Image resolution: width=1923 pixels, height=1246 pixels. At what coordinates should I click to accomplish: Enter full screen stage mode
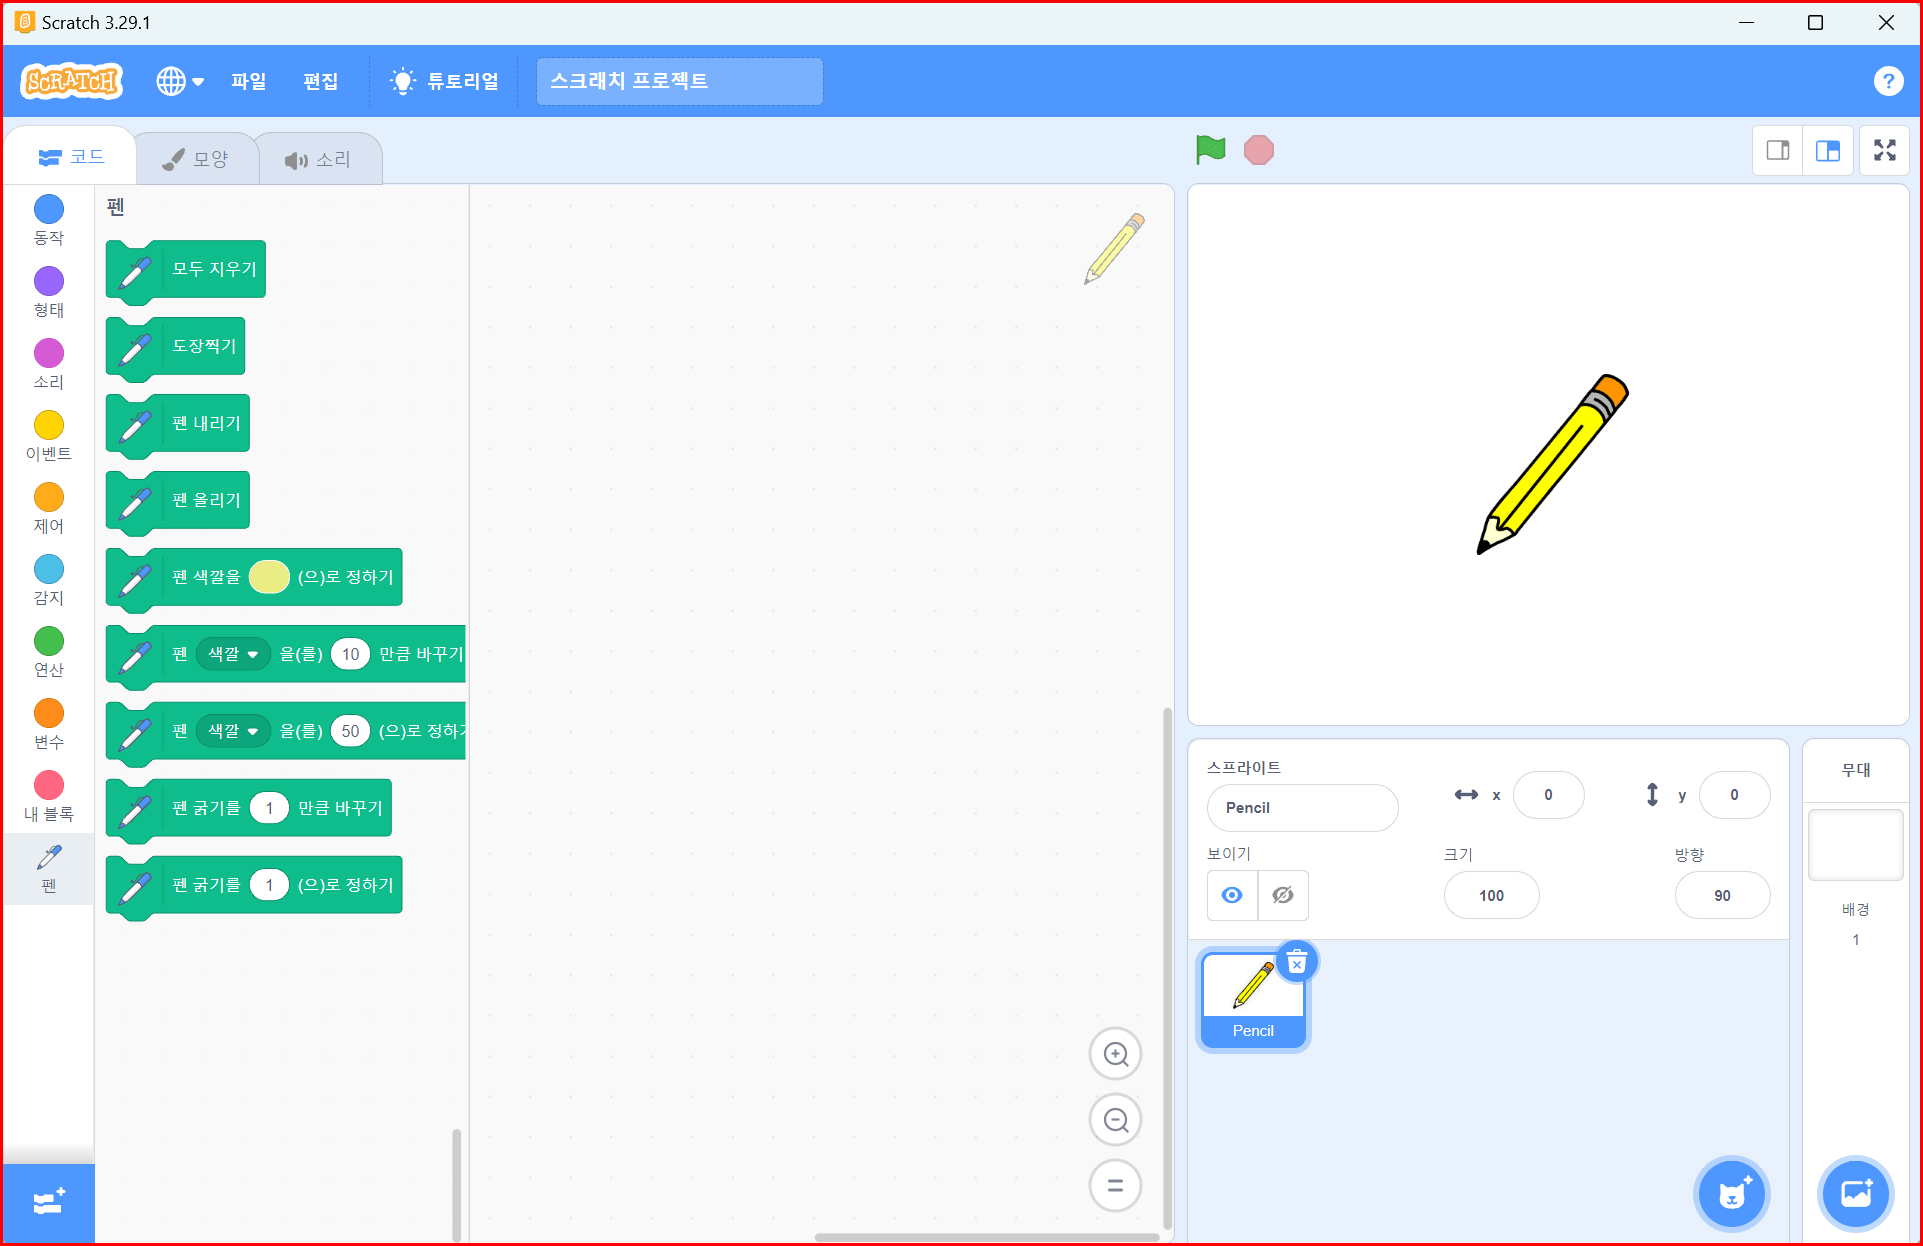1884,150
